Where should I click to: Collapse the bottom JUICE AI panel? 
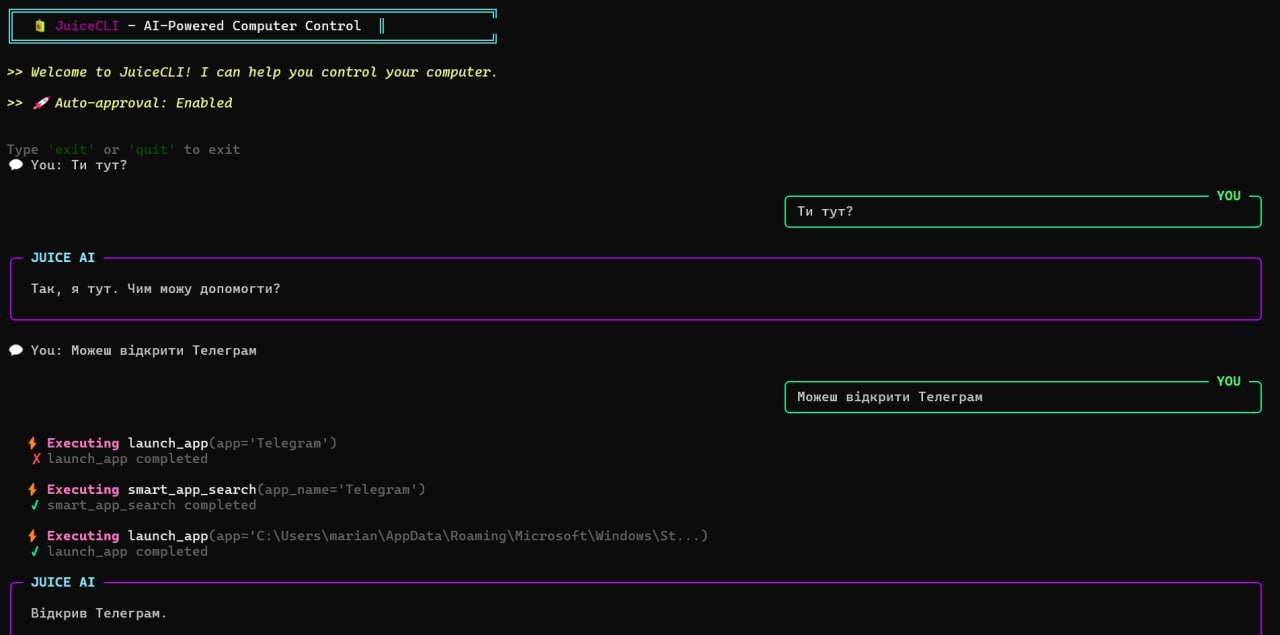[x=62, y=581]
